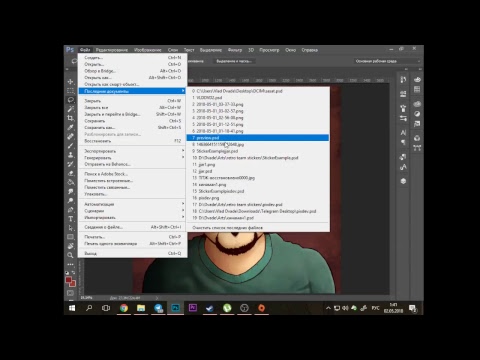Viewport: 480px width, 360px height.
Task: Choose Сведения о файле... entry
Action: pyautogui.click(x=132, y=227)
